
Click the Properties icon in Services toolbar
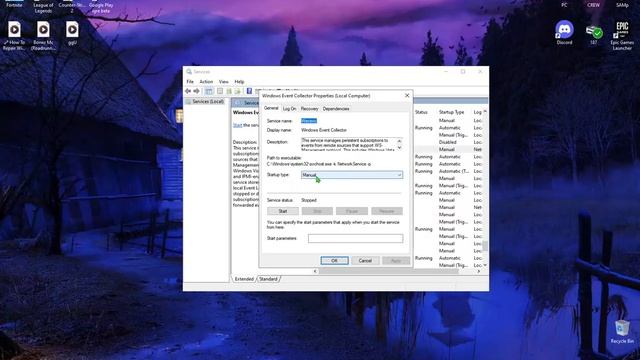tap(220, 91)
